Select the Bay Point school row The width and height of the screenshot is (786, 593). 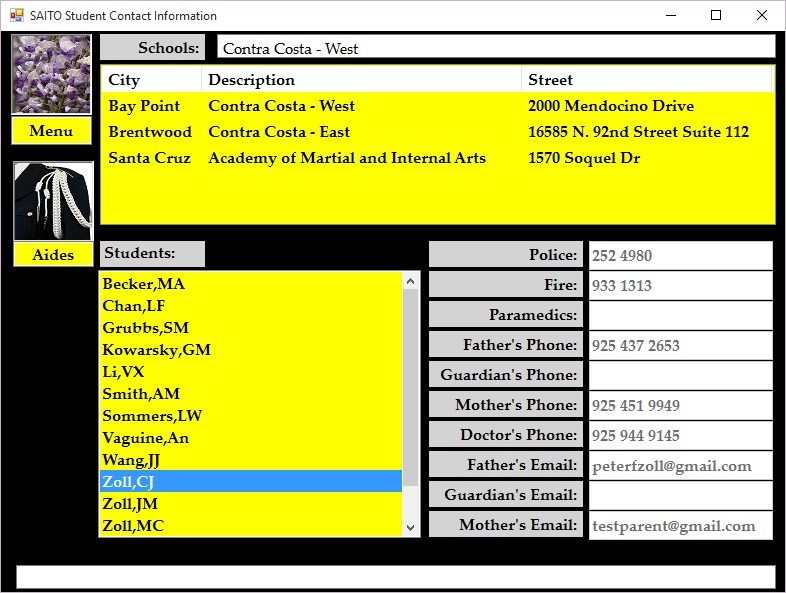[x=145, y=106]
